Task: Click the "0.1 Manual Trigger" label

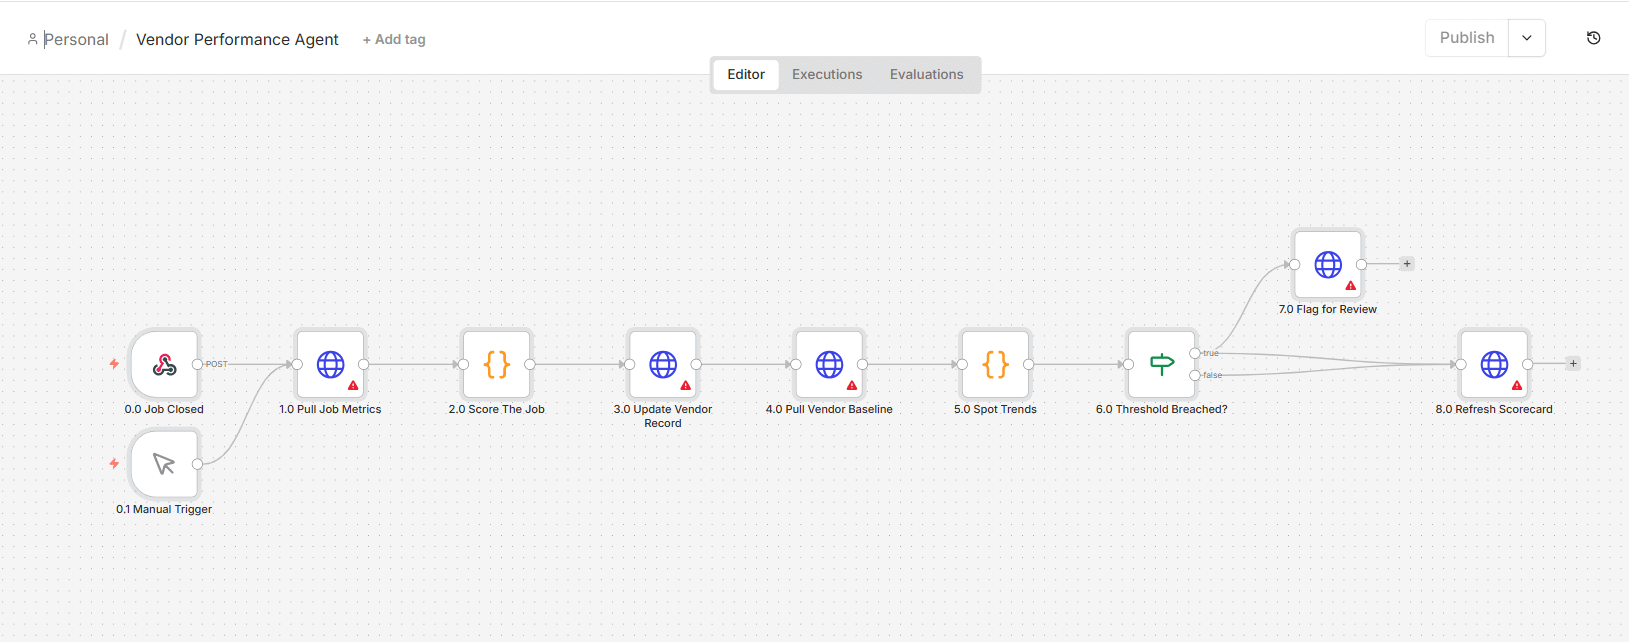Action: coord(164,509)
